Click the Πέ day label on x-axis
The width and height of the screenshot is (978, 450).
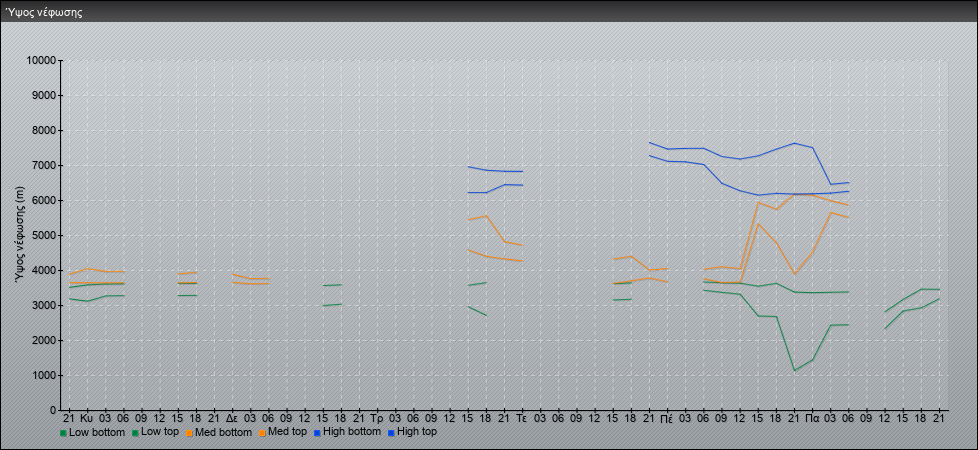pyautogui.click(x=667, y=418)
